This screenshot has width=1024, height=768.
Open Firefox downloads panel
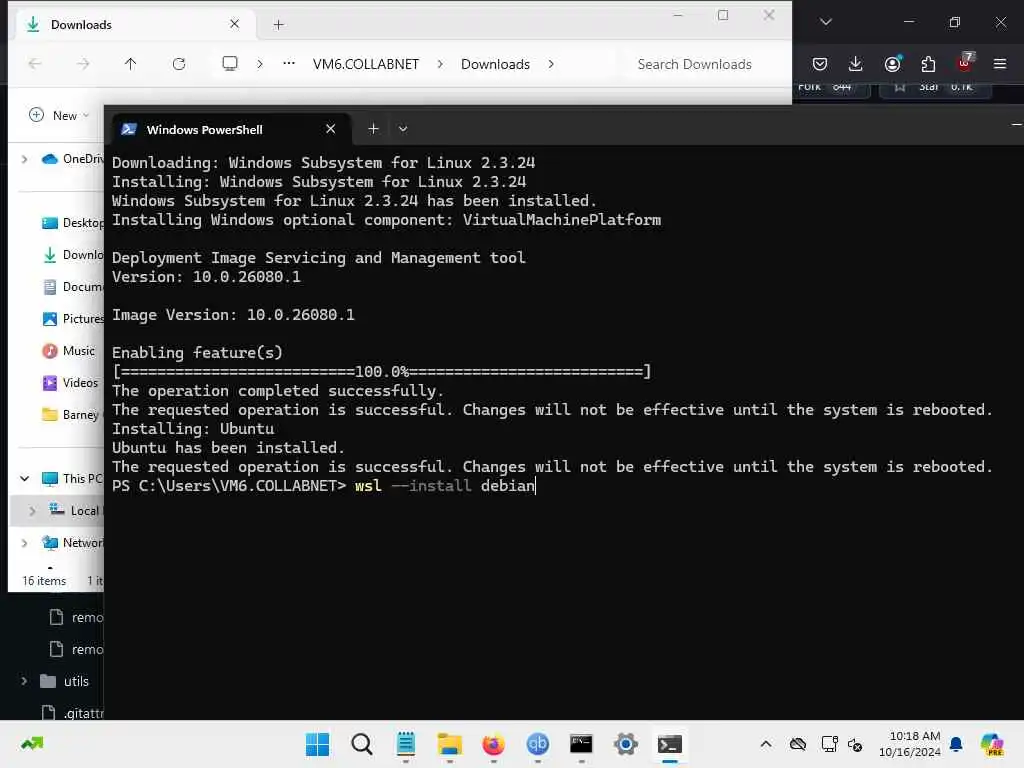(856, 64)
